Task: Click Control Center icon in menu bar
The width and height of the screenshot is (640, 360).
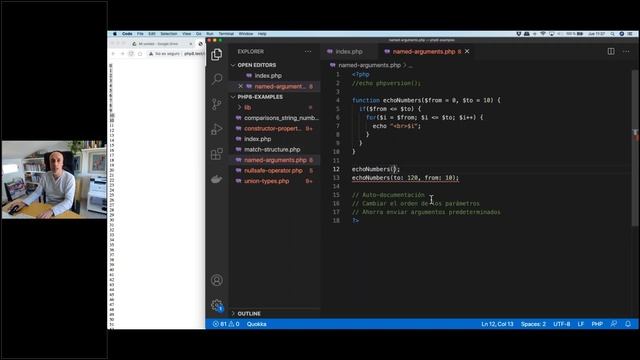Action: coord(631,34)
